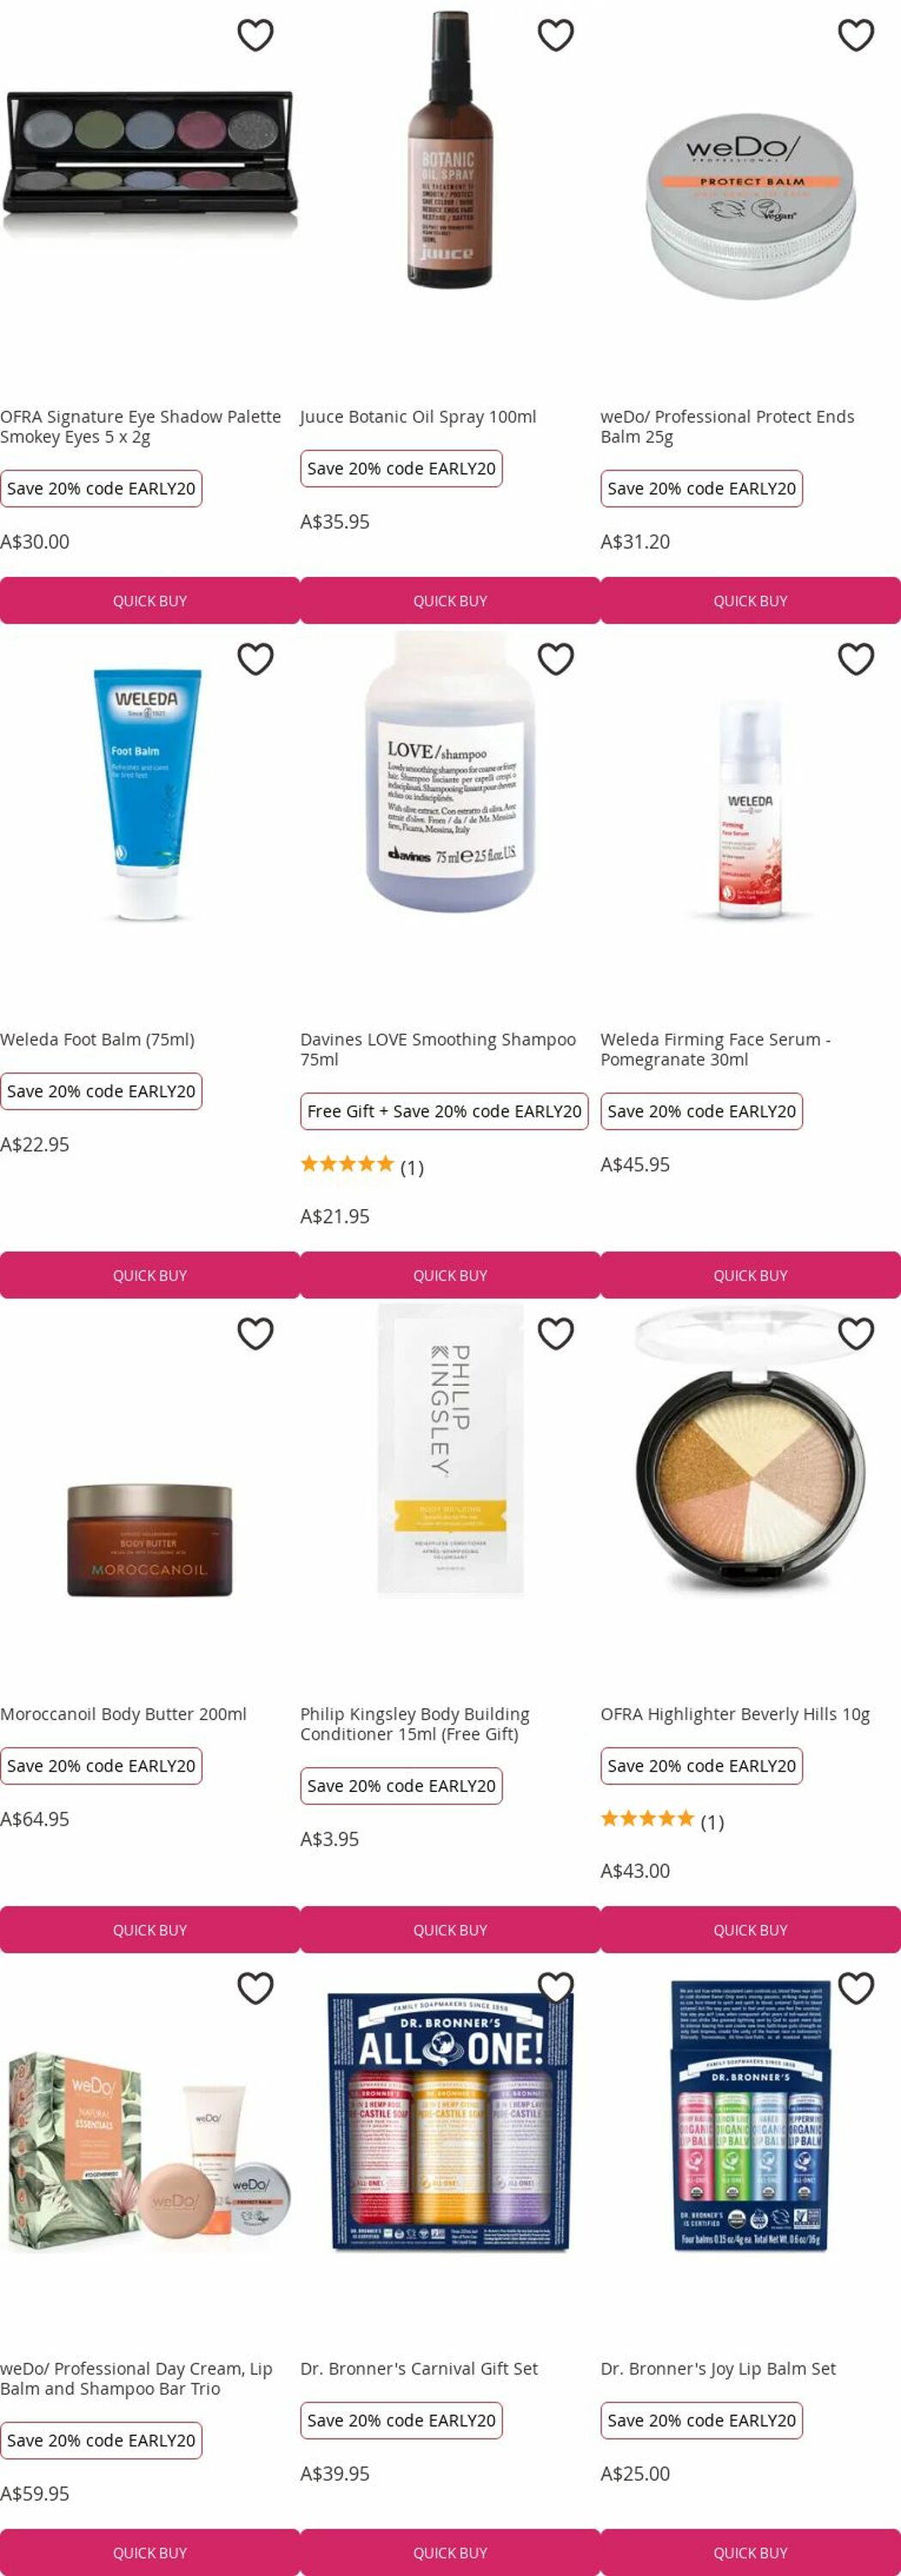Add OFRA Eye Shadow Palette to wishlist
901x2576 pixels.
click(255, 35)
